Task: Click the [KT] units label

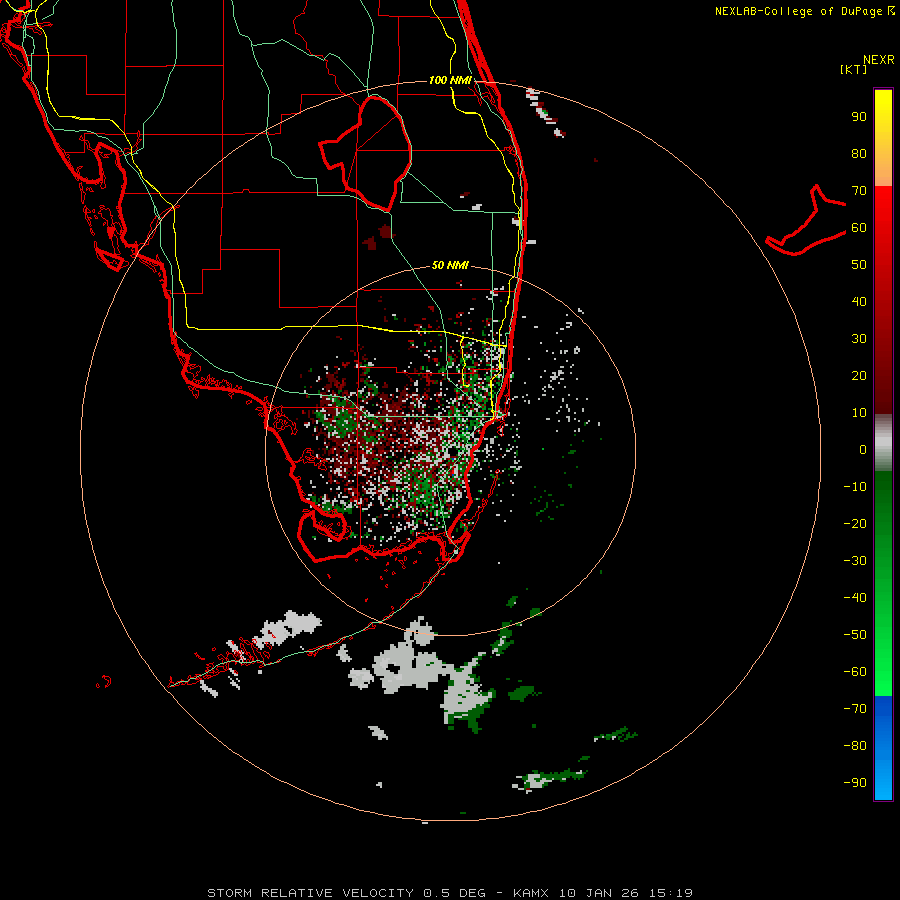Action: tap(854, 69)
